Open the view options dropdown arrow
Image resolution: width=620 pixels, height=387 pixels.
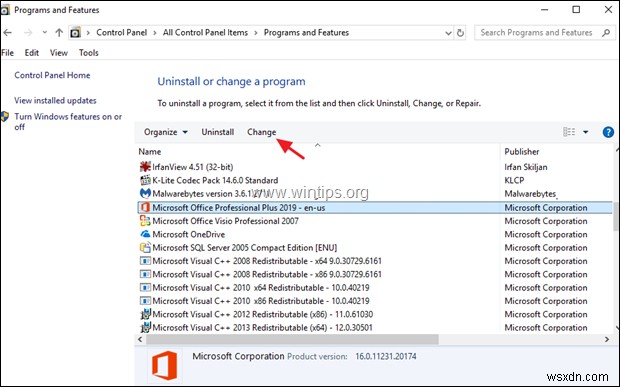point(586,132)
